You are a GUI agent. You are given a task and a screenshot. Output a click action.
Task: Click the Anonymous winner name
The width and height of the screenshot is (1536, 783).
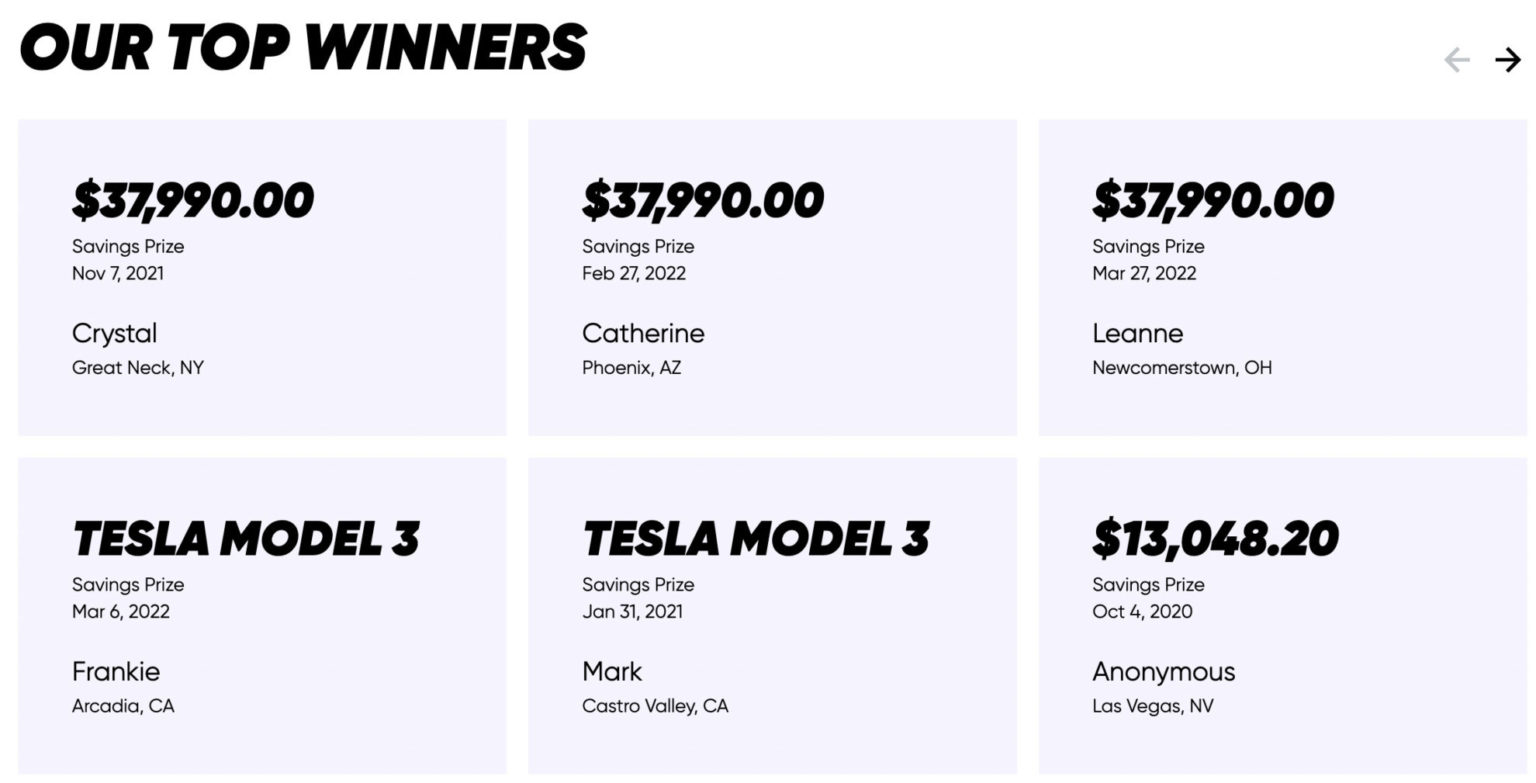coord(1163,671)
